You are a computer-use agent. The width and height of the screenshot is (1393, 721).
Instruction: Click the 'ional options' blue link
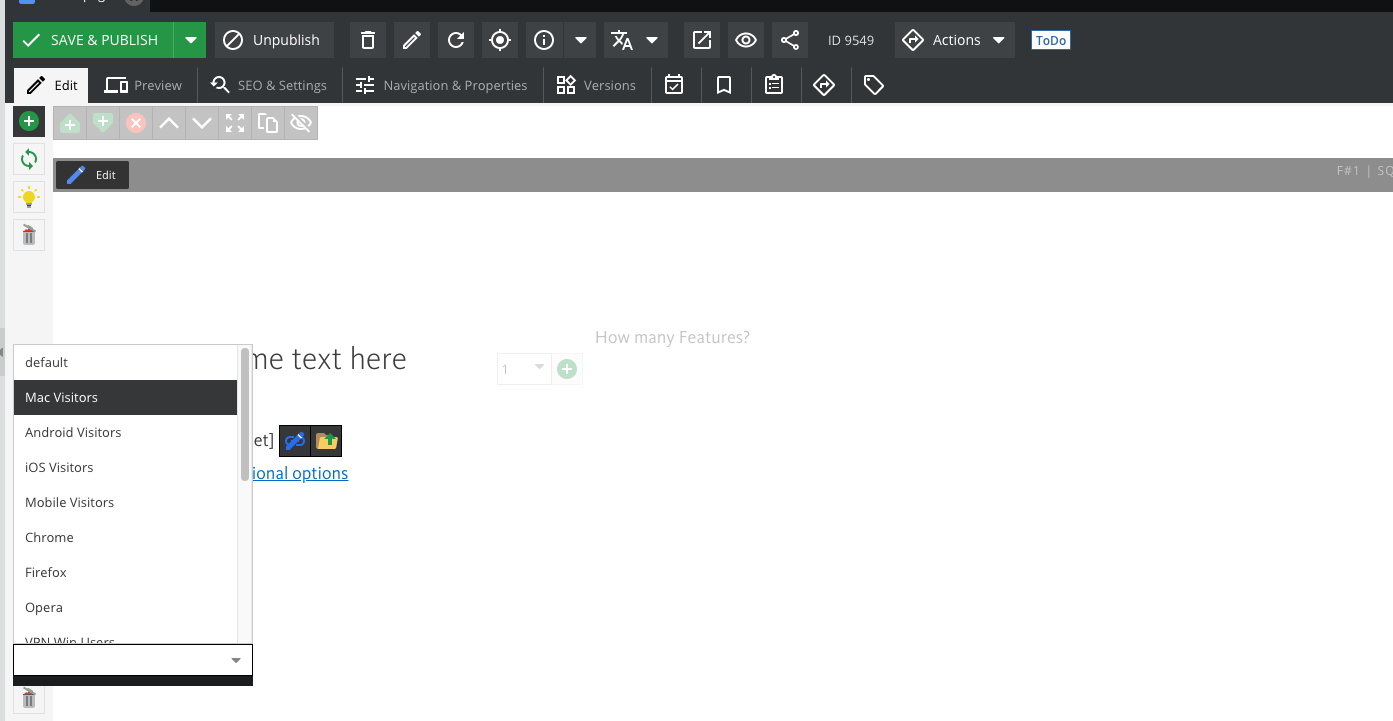pyautogui.click(x=300, y=473)
